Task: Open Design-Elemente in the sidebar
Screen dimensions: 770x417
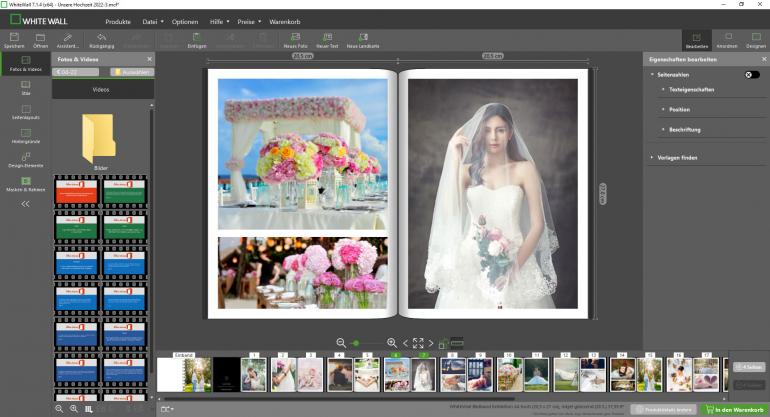Action: click(x=26, y=160)
